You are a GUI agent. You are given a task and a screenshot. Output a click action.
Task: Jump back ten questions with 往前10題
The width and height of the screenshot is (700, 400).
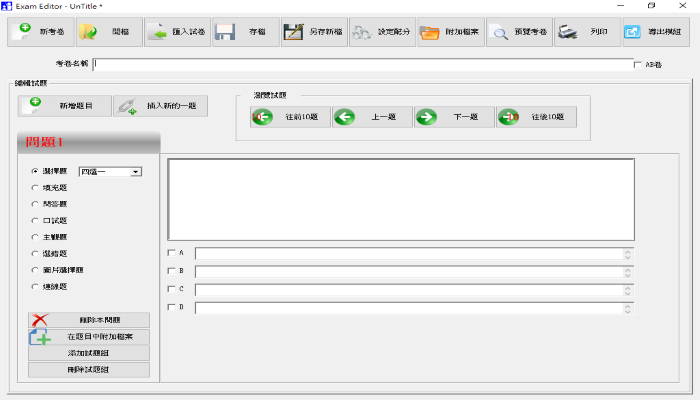(289, 117)
